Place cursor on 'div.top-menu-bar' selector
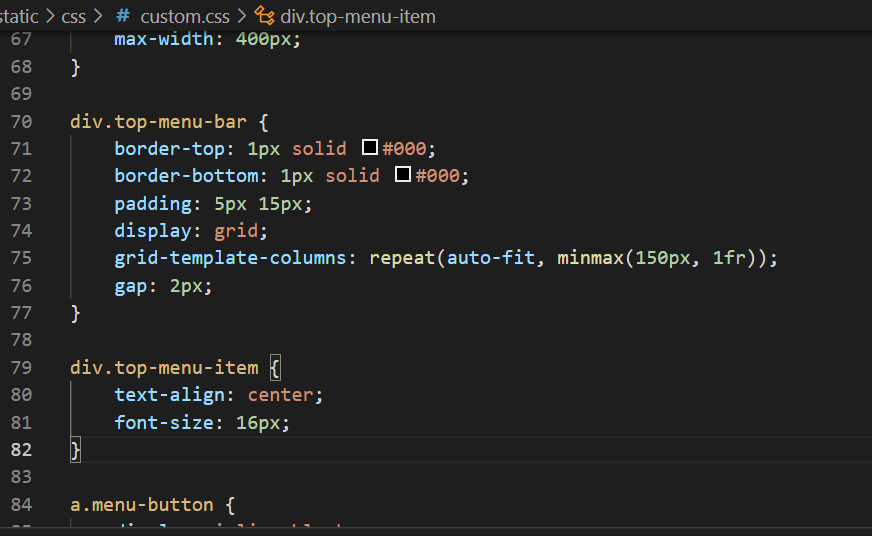 tap(158, 122)
